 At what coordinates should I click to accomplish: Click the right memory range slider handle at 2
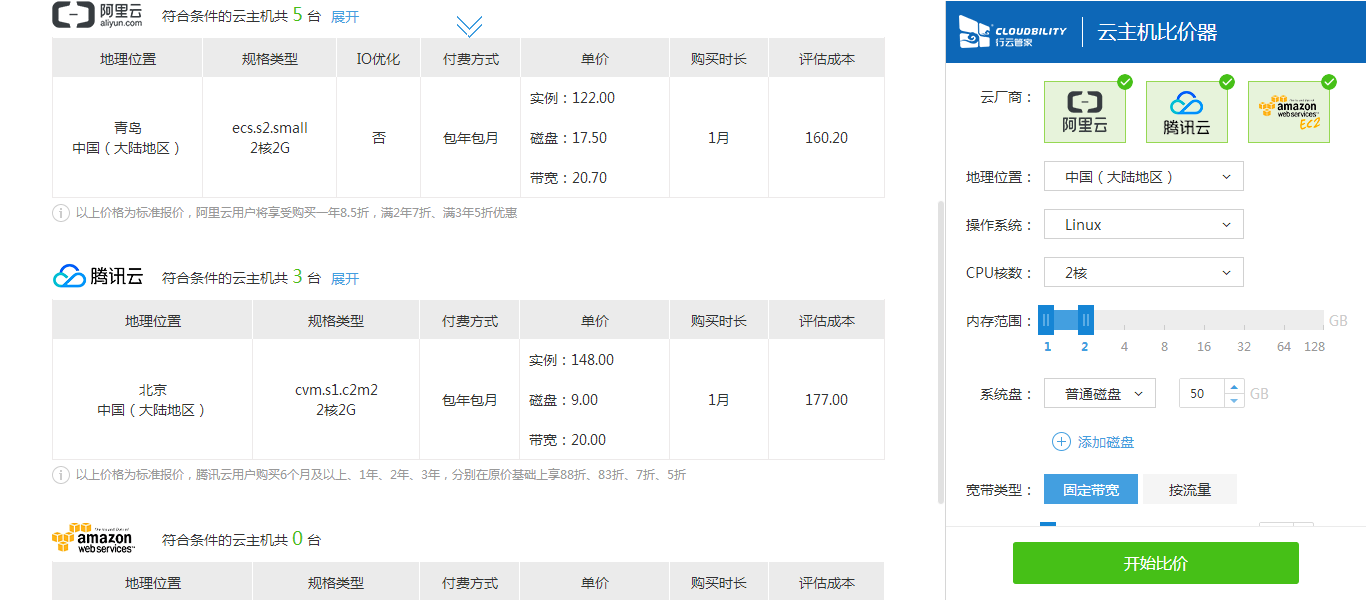pyautogui.click(x=1086, y=320)
